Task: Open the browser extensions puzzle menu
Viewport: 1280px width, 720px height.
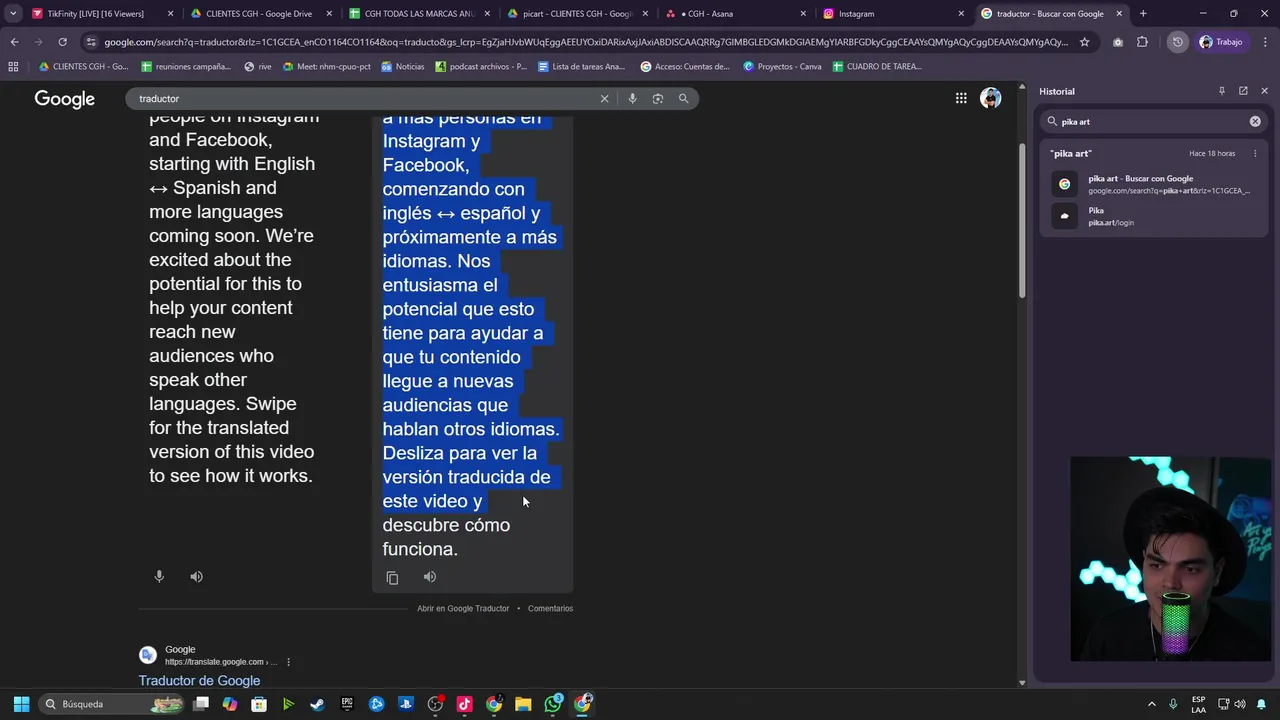Action: [x=1142, y=42]
